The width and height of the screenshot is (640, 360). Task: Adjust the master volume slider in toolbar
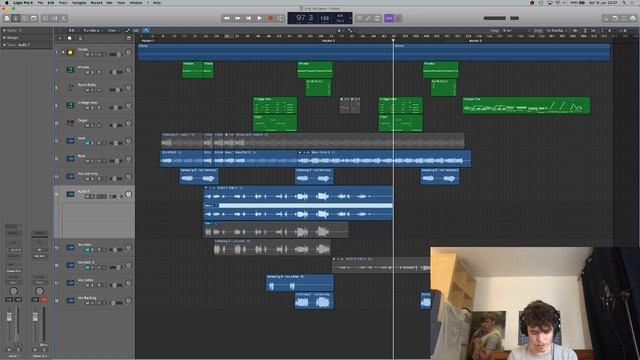pos(501,18)
